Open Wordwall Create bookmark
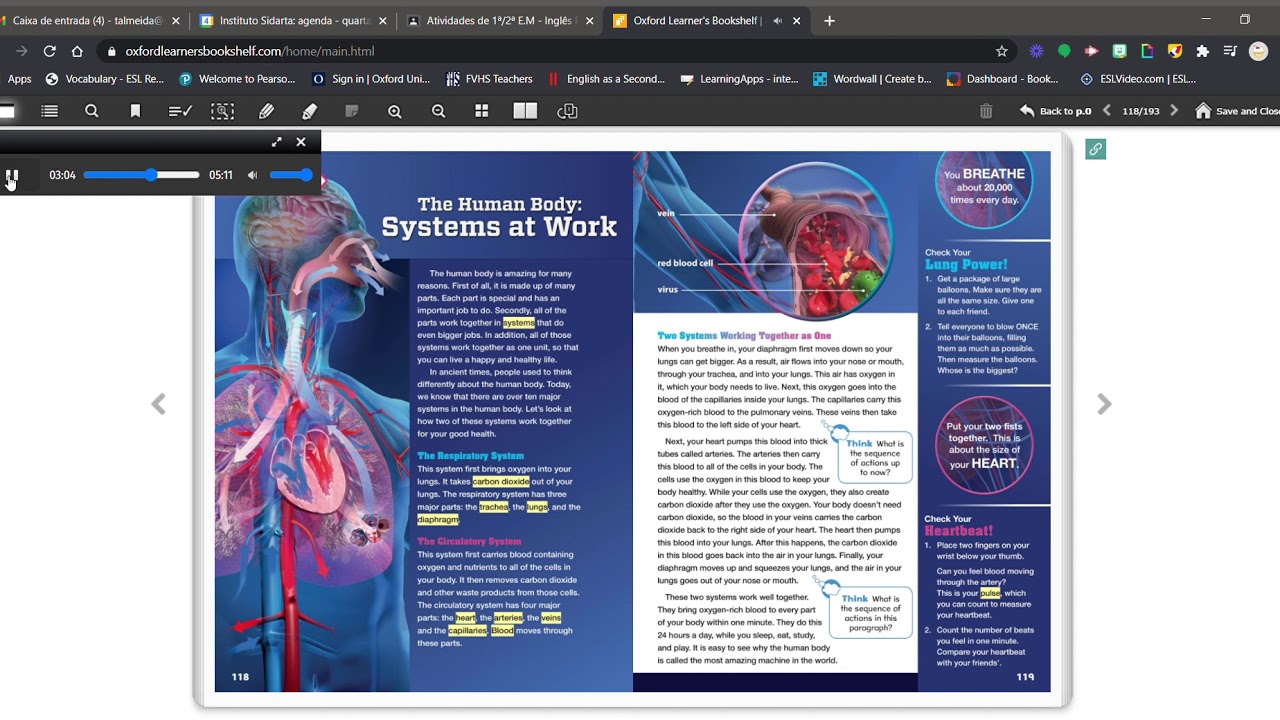This screenshot has width=1280, height=720. click(872, 79)
